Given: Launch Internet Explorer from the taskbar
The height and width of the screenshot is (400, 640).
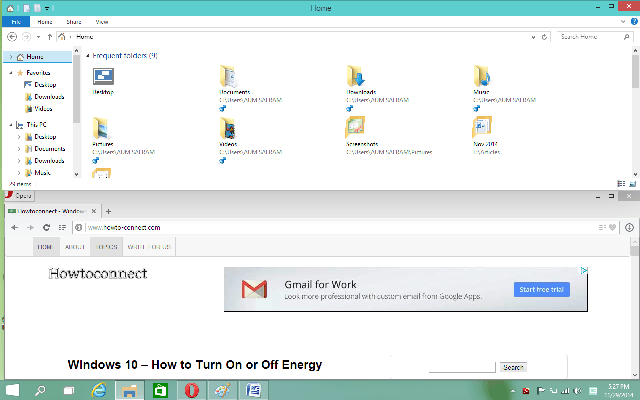Looking at the screenshot, I should 99,390.
